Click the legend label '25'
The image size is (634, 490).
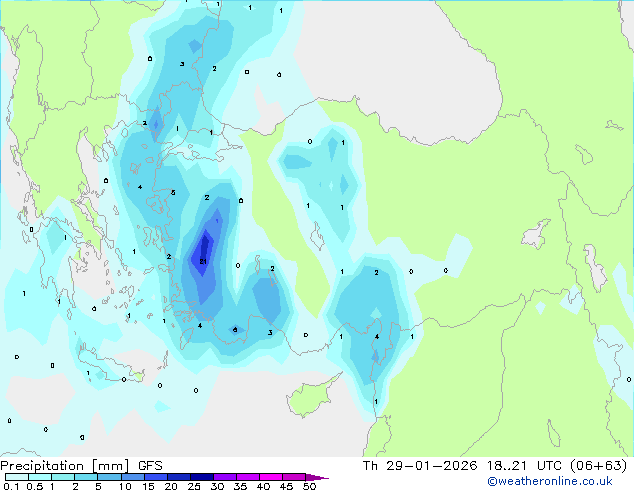(x=194, y=486)
